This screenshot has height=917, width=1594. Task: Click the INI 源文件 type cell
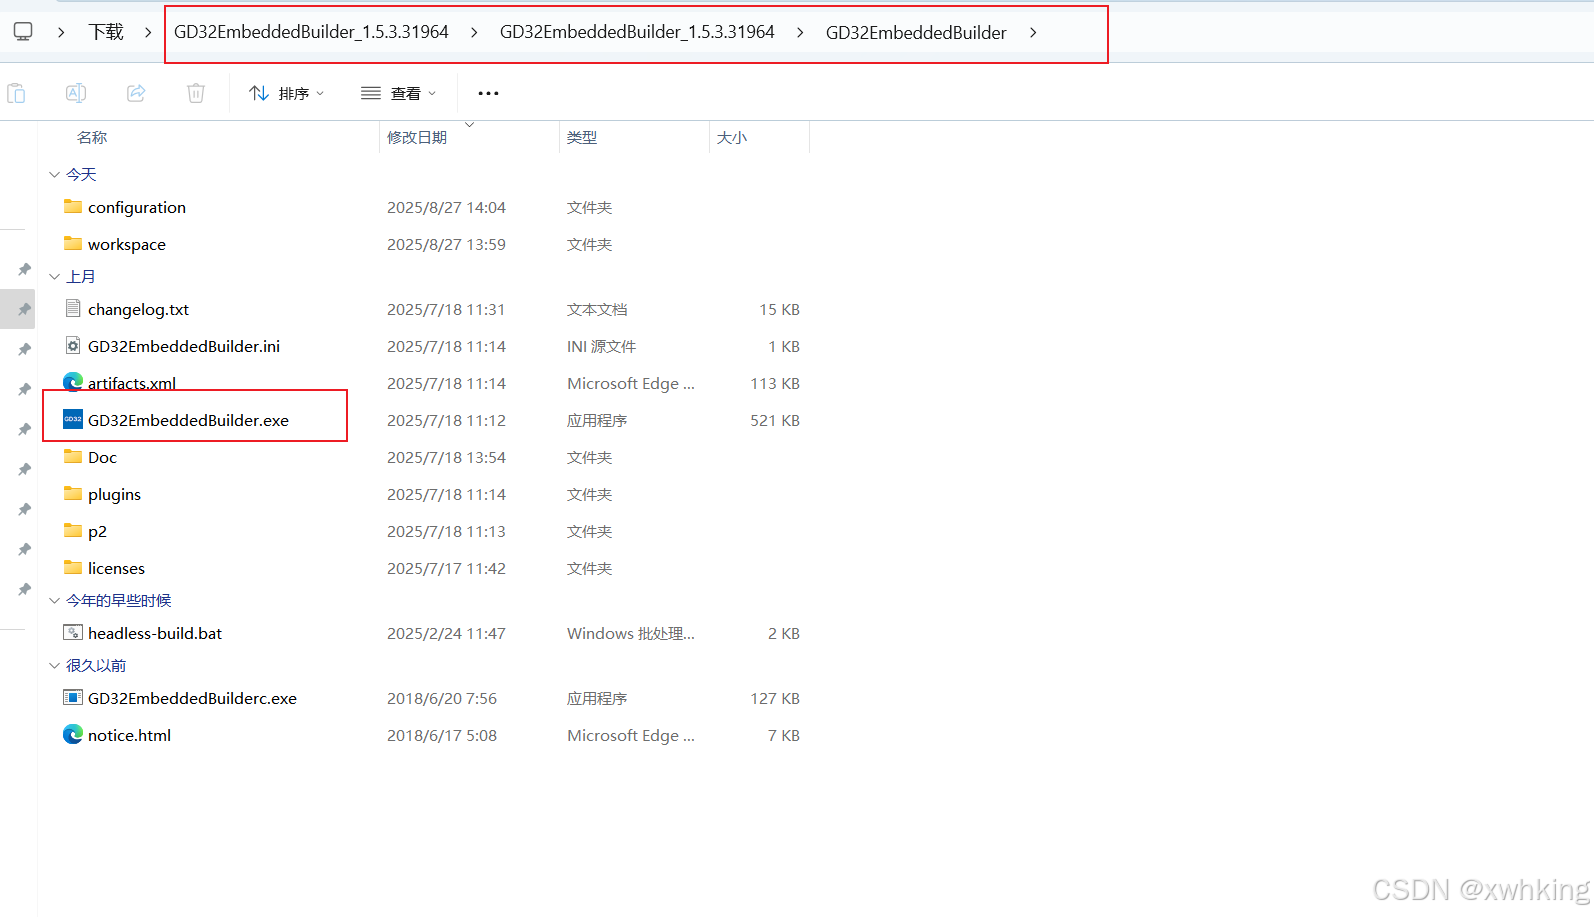tap(601, 347)
